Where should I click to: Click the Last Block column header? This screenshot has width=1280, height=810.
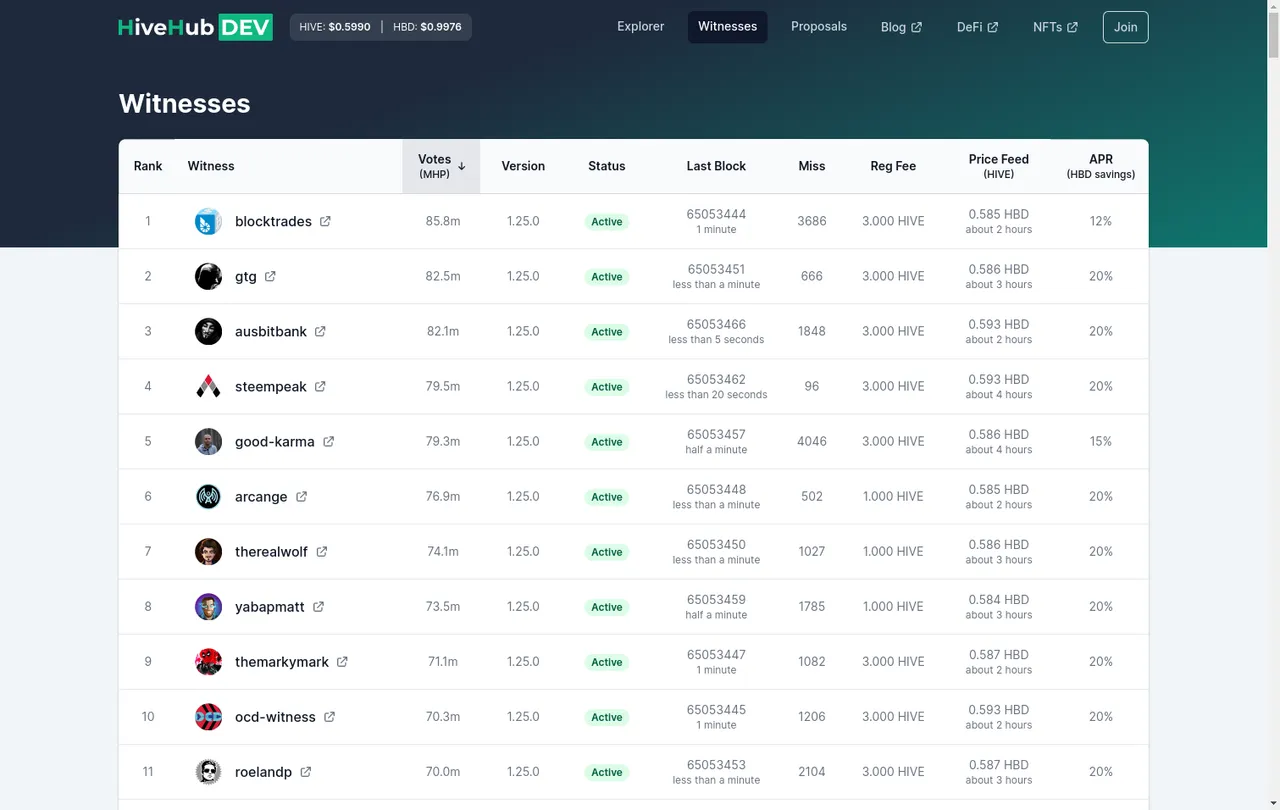pos(716,166)
